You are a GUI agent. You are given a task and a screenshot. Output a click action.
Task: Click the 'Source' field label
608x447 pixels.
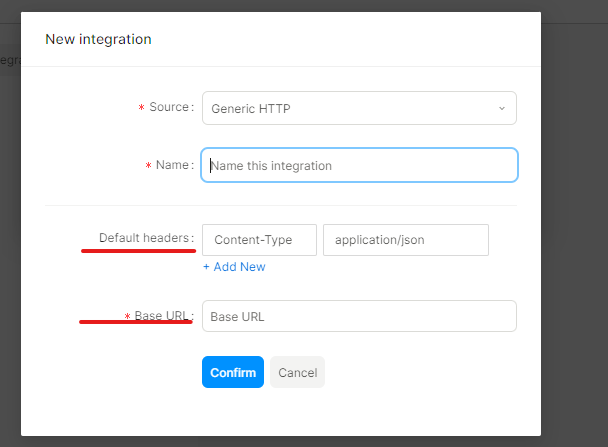tap(169, 107)
